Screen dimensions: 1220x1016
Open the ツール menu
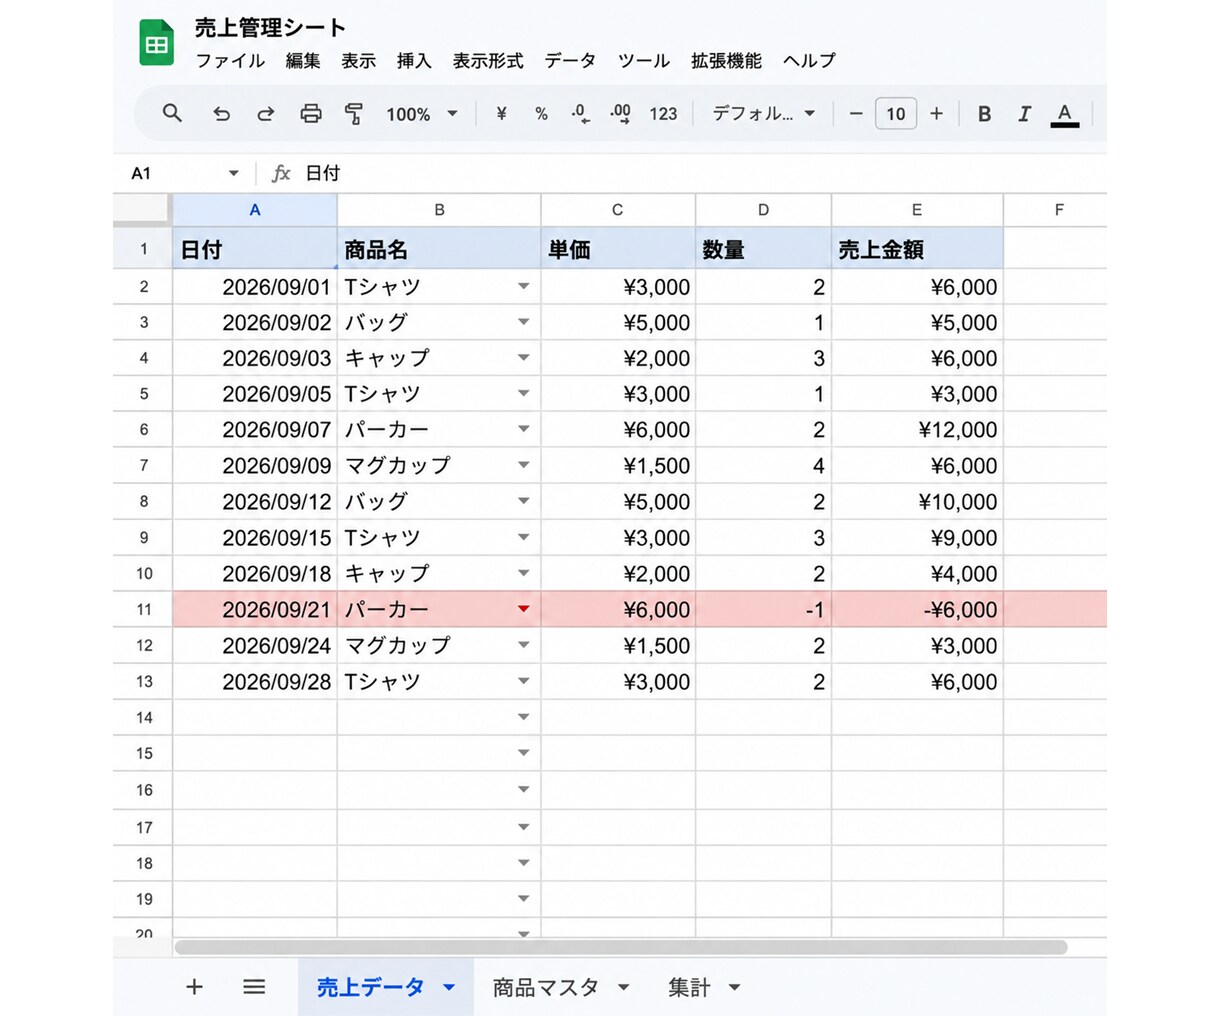click(644, 61)
